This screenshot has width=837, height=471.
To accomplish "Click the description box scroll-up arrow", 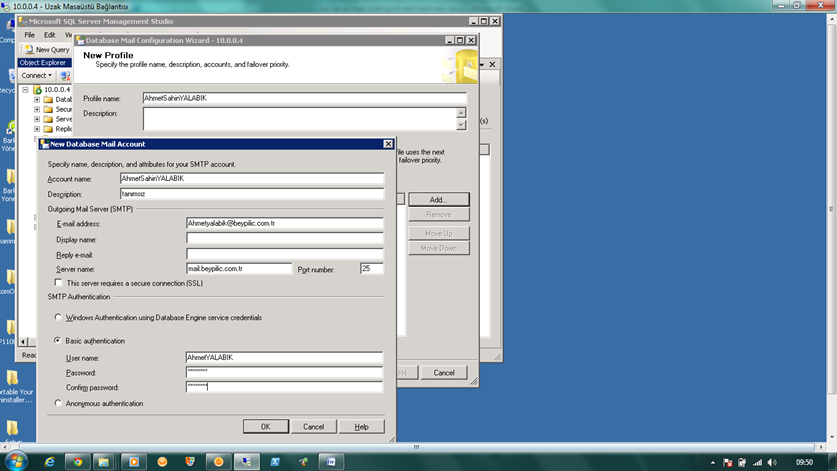I will [461, 112].
